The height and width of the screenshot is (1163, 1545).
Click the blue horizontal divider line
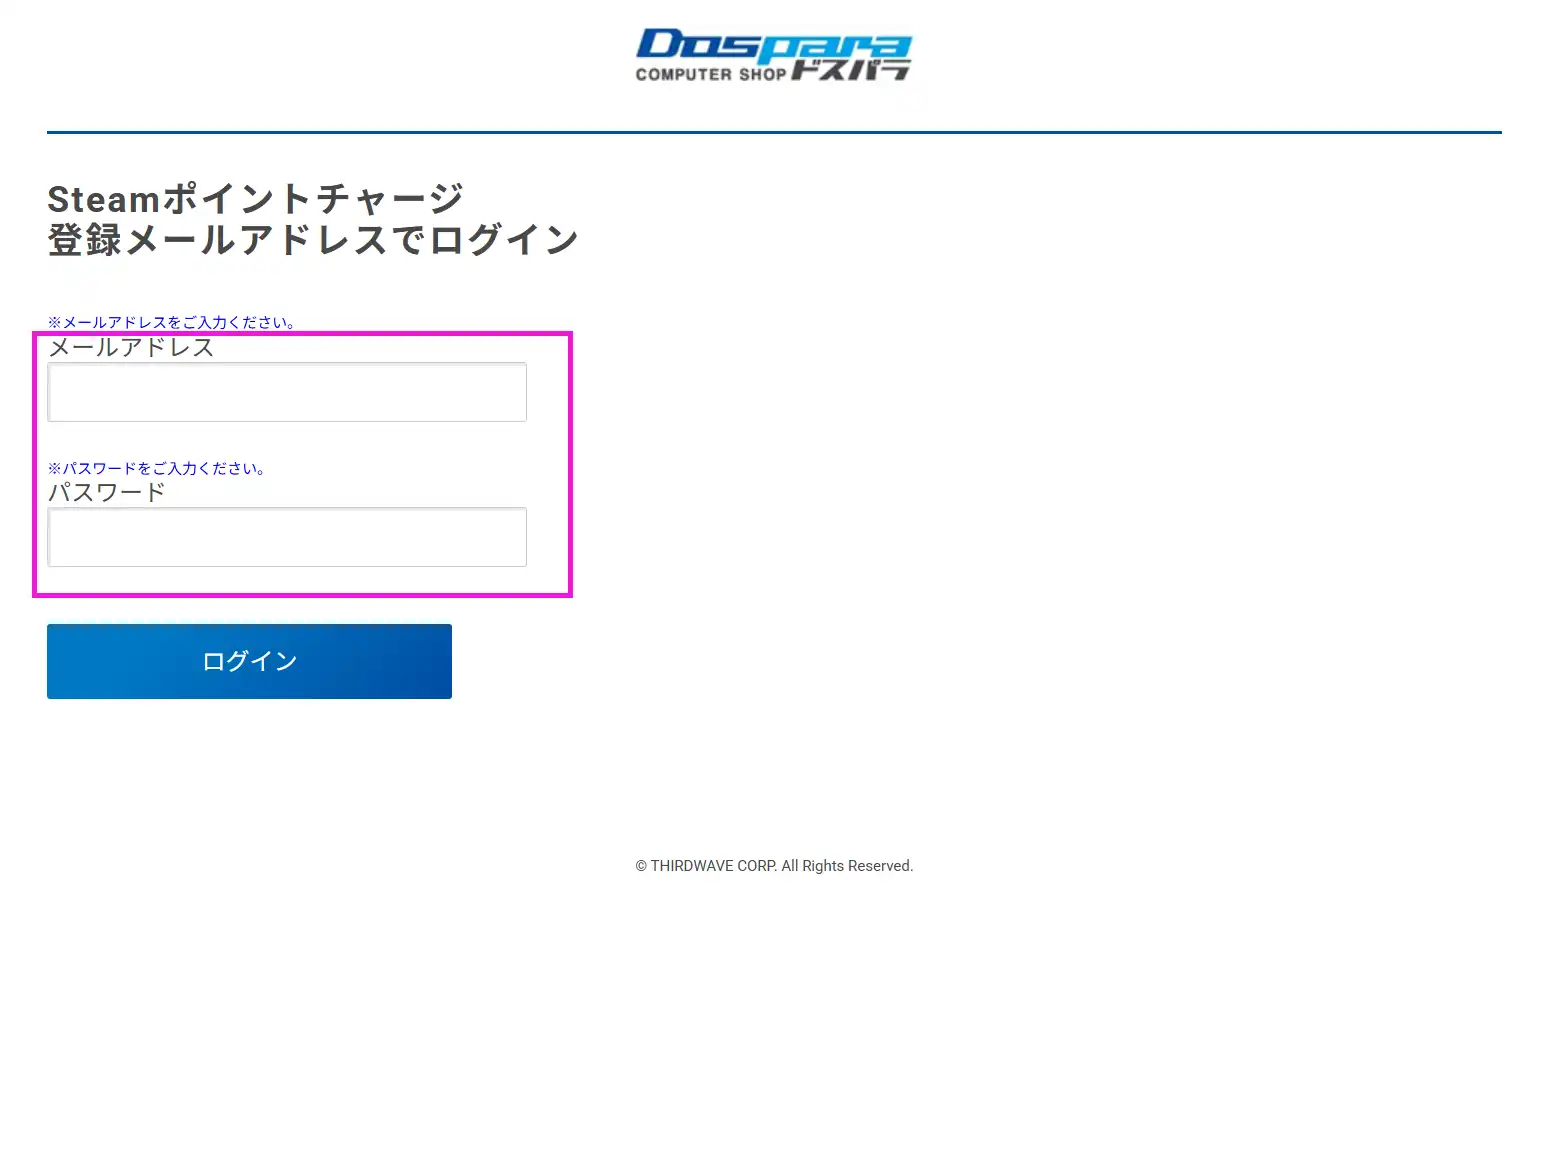(x=773, y=132)
